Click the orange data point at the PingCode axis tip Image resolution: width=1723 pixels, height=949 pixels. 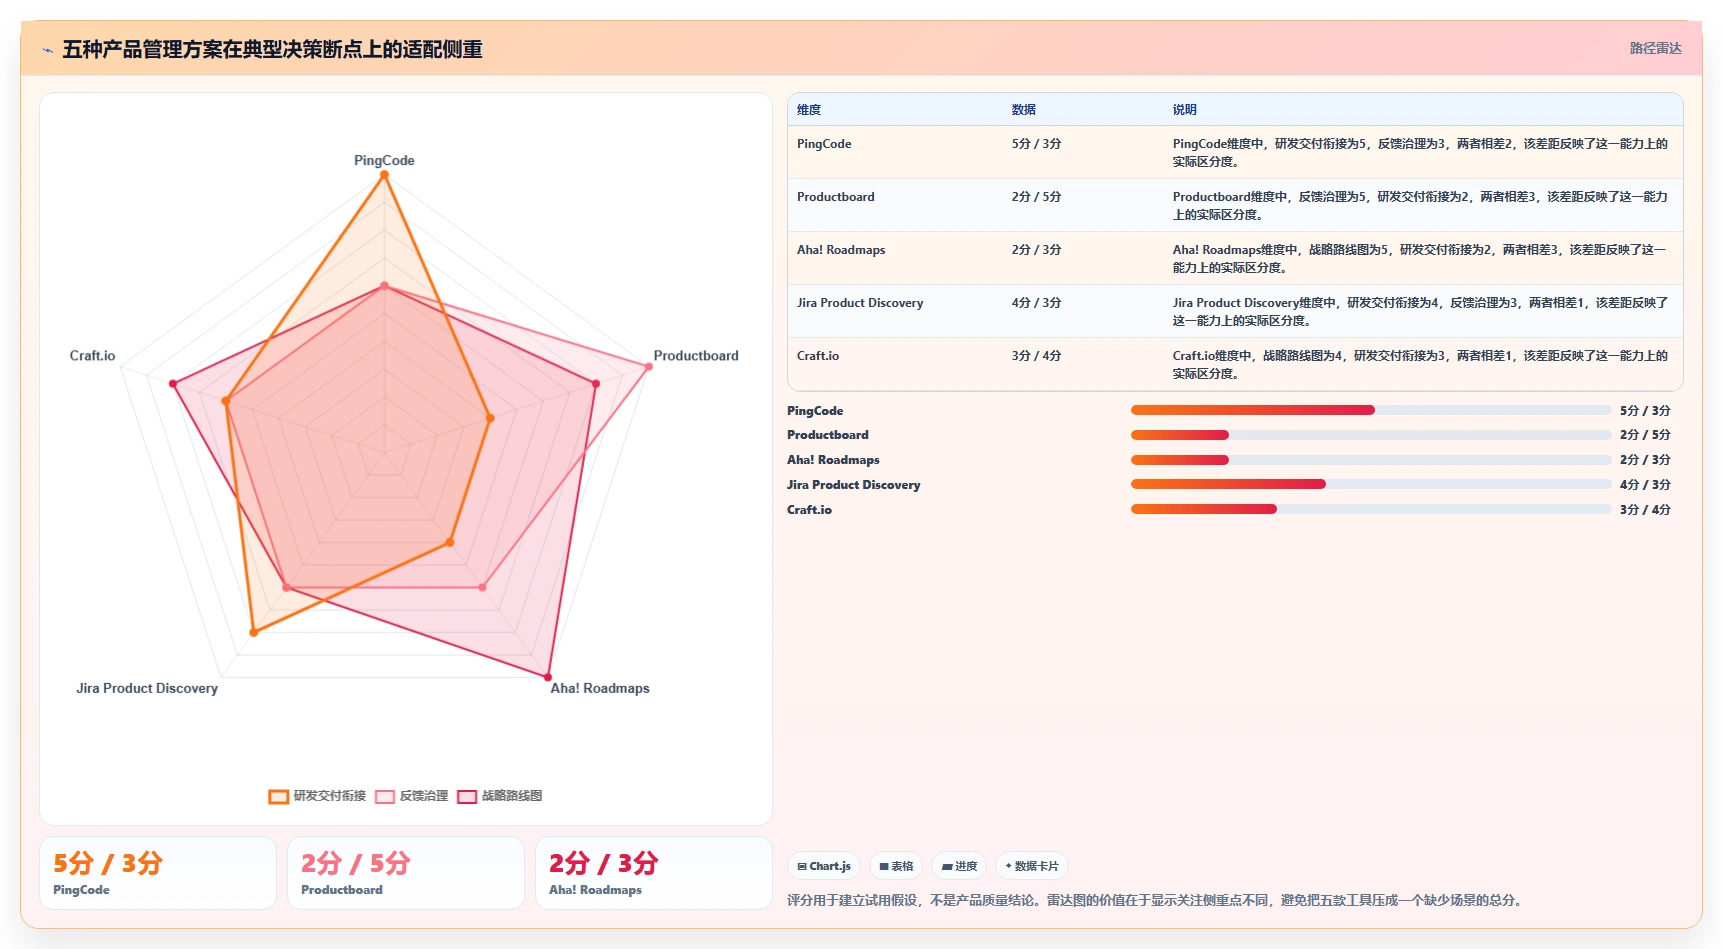(x=384, y=175)
